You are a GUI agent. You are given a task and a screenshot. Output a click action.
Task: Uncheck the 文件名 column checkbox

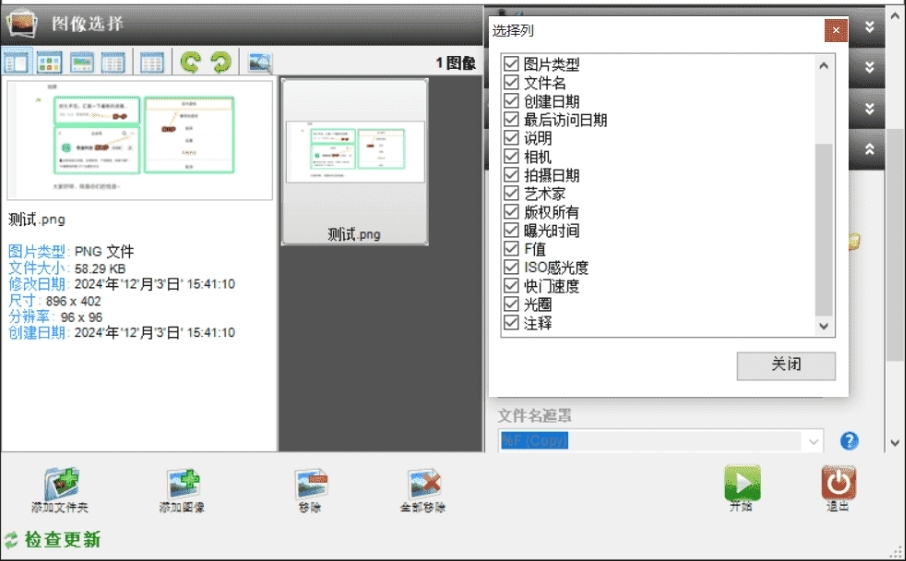[x=511, y=82]
